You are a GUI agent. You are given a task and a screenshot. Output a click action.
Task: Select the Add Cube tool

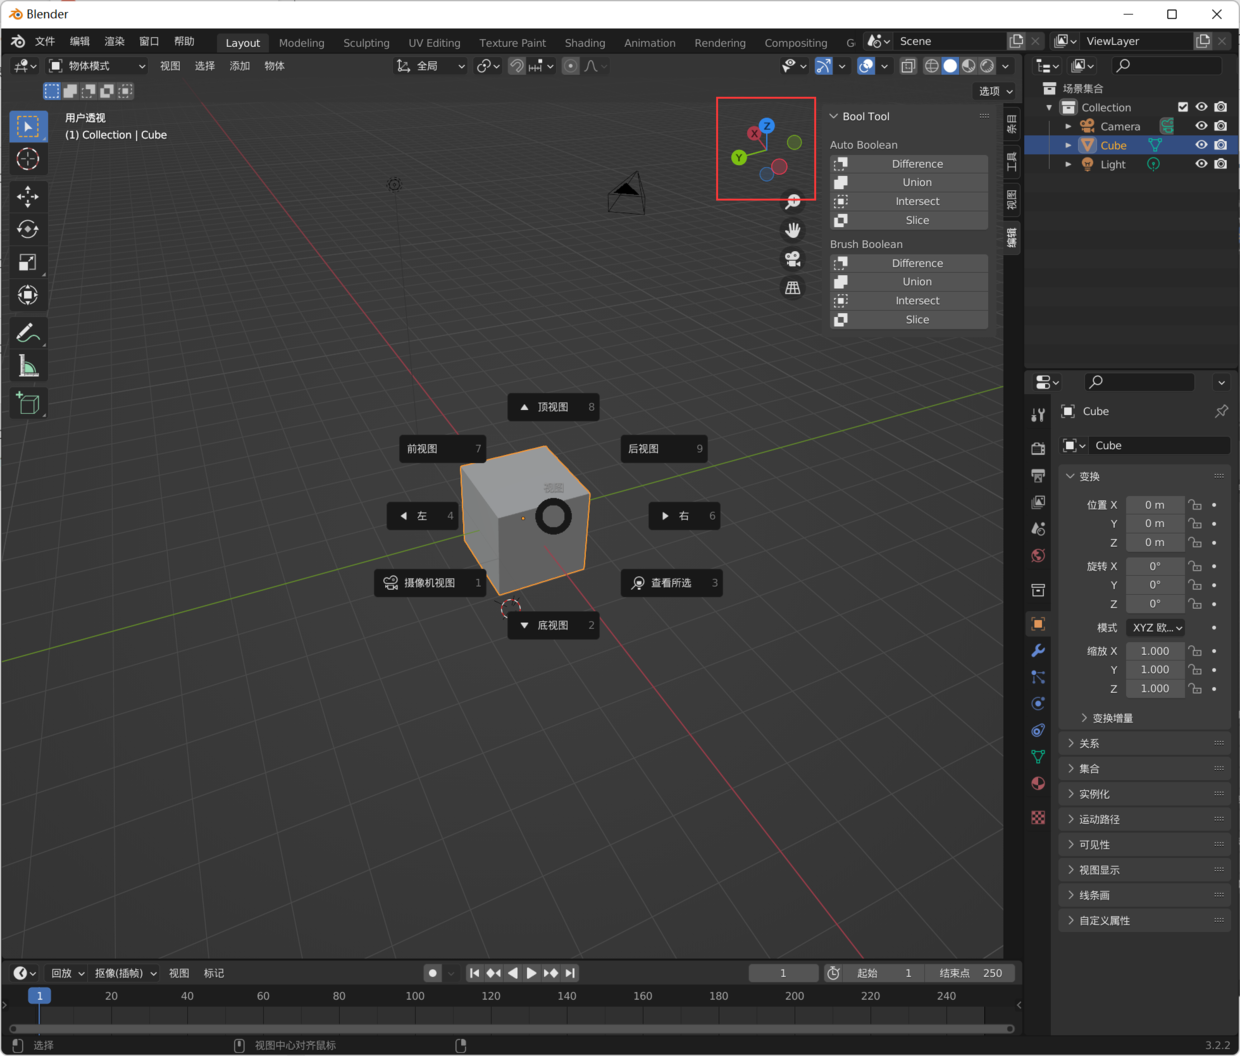[27, 403]
